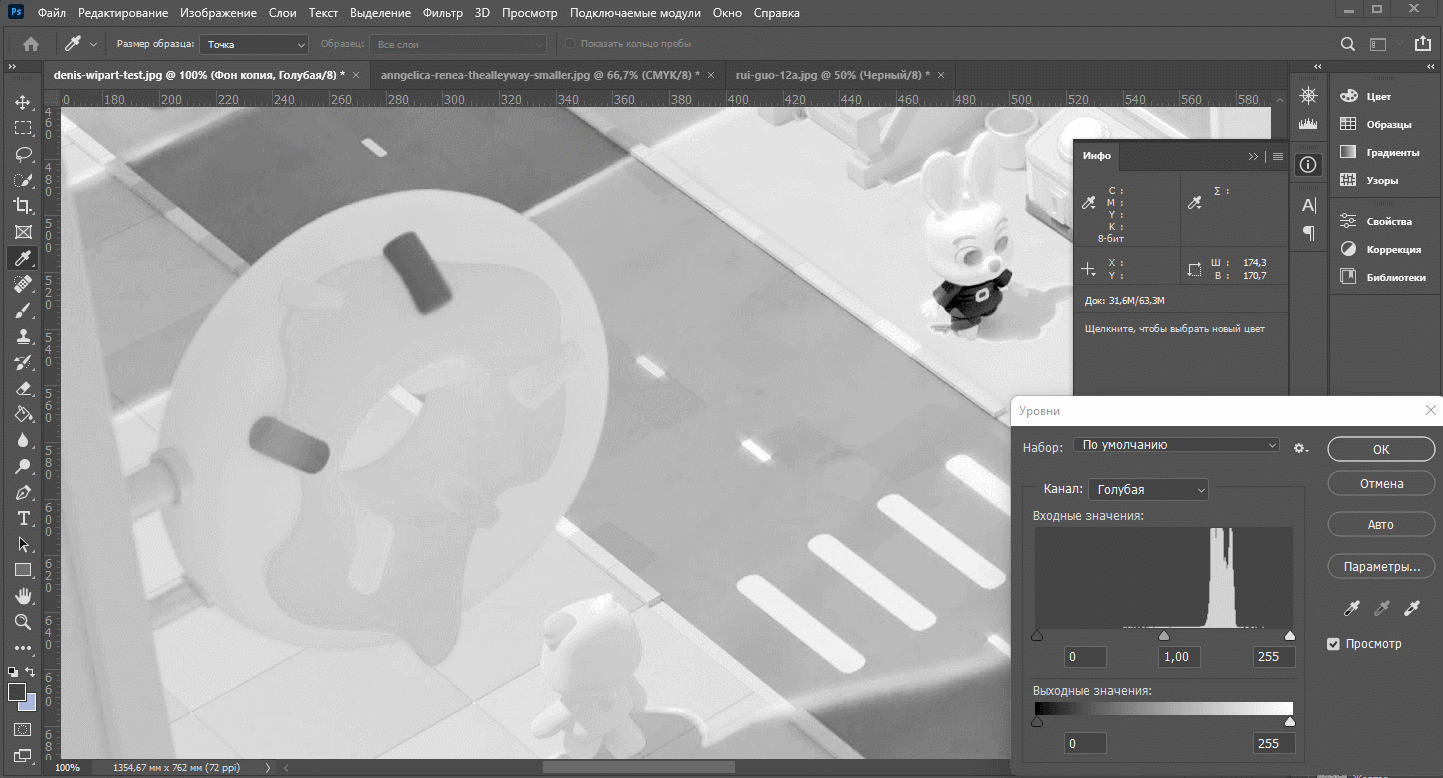Click the input midtone gray slider
Image resolution: width=1443 pixels, height=778 pixels.
(1163, 635)
